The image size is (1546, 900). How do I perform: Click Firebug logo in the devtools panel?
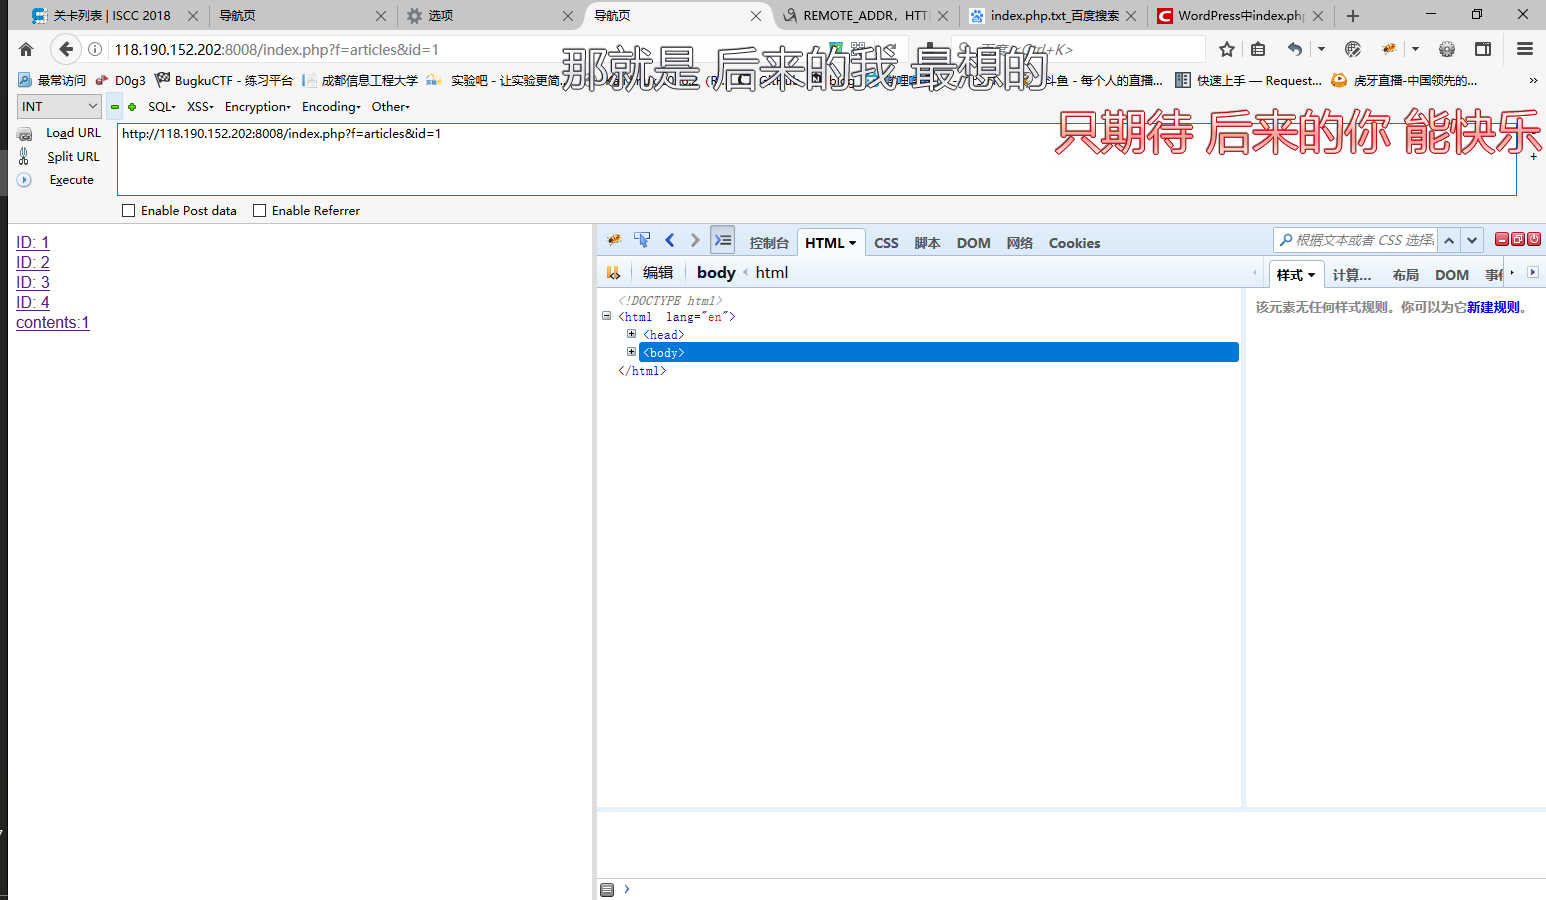tap(614, 240)
